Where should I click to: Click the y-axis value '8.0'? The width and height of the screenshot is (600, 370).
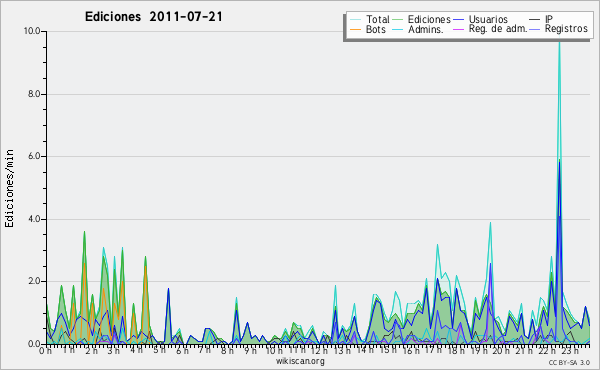click(34, 94)
